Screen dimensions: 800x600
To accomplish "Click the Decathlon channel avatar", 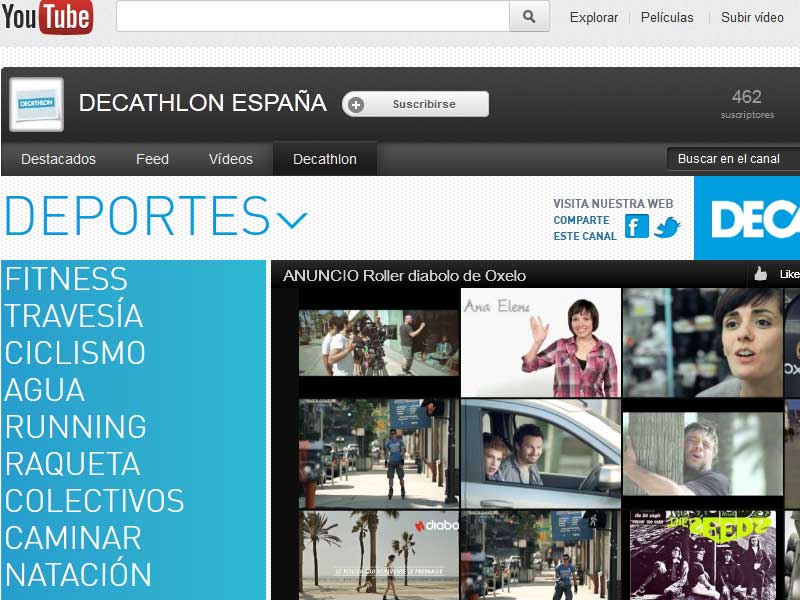I will tap(36, 104).
